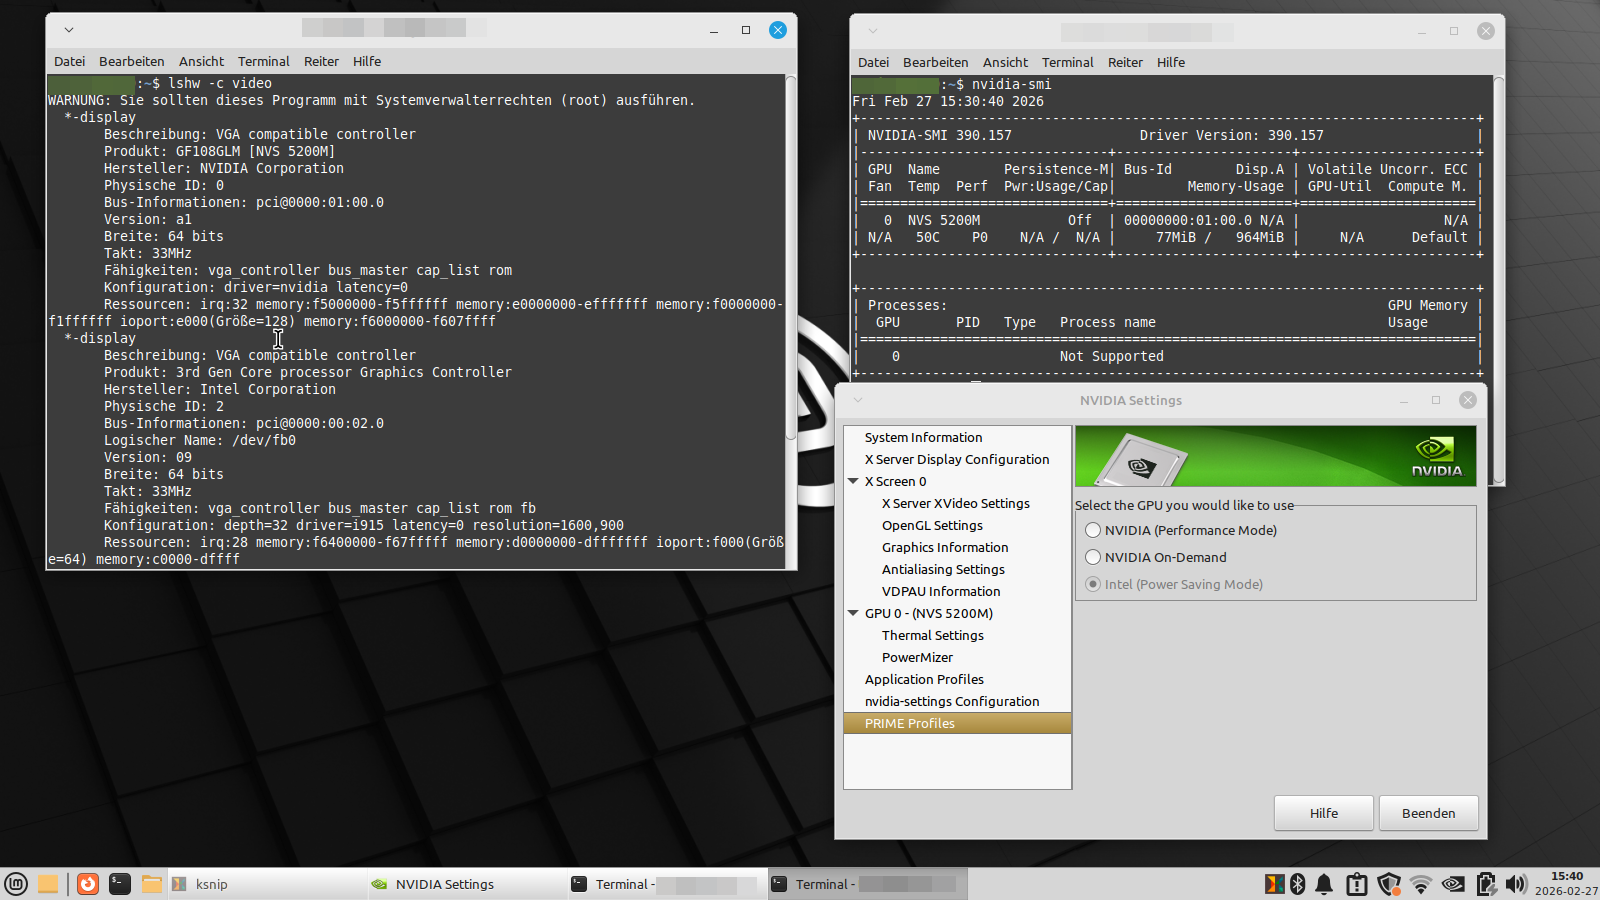
Task: Click the Hilfe button in NVIDIA Settings
Action: (1323, 813)
